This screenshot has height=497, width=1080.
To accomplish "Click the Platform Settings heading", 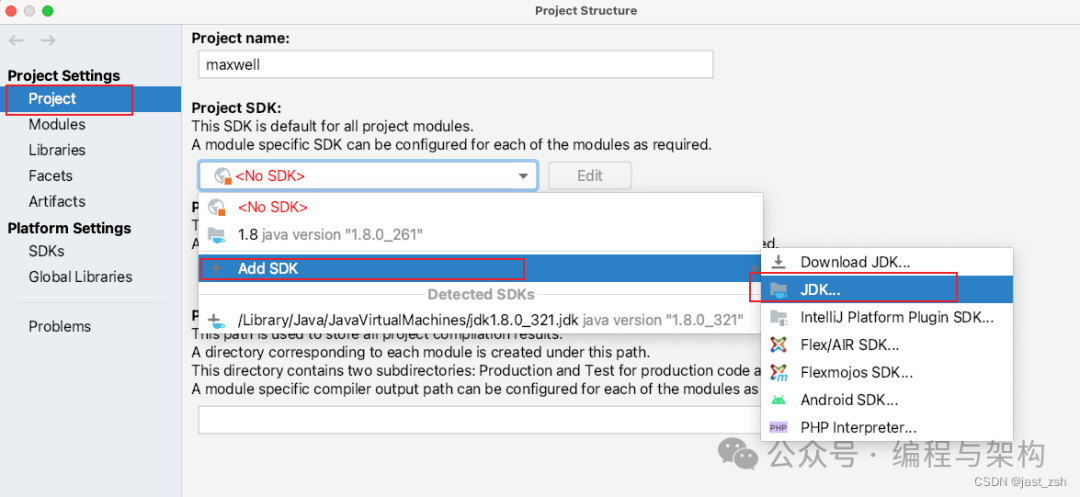I will click(69, 228).
